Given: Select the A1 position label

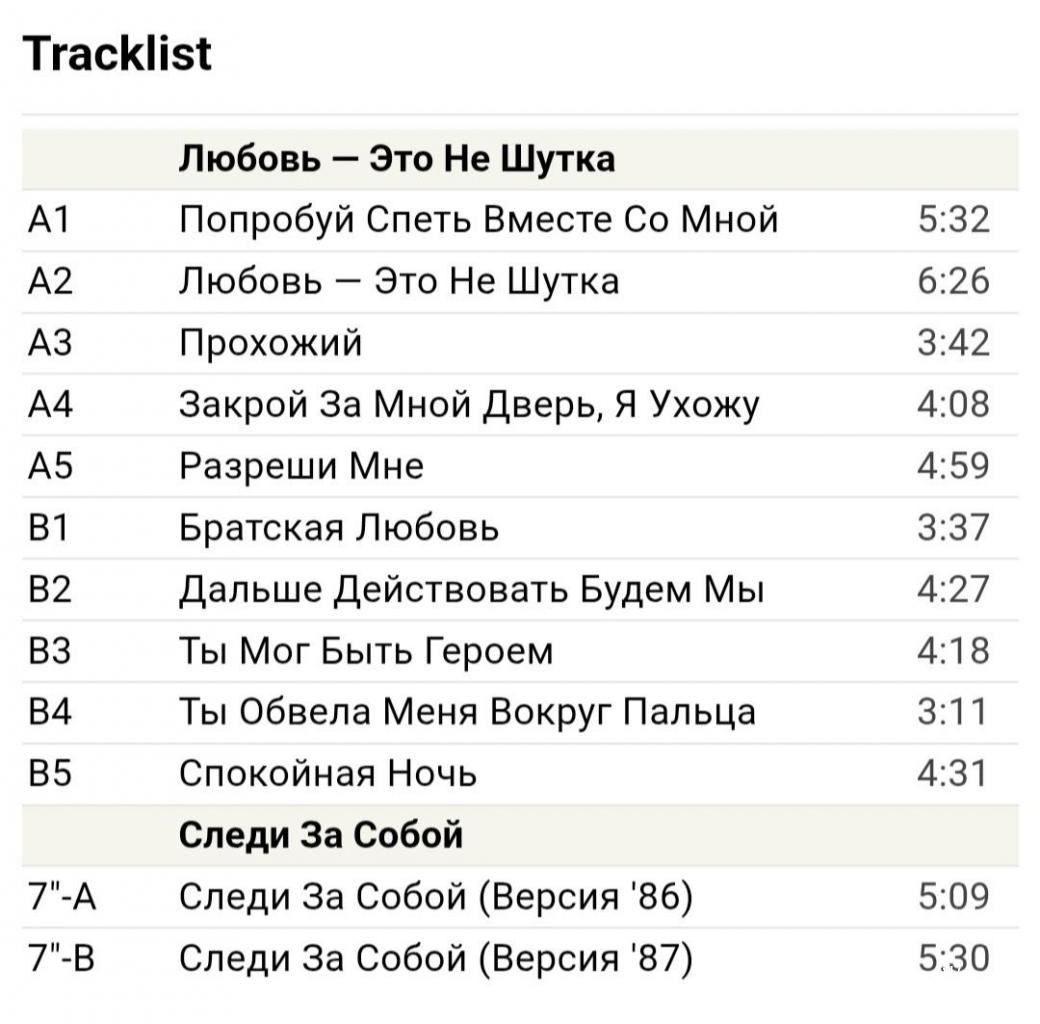Looking at the screenshot, I should point(48,219).
